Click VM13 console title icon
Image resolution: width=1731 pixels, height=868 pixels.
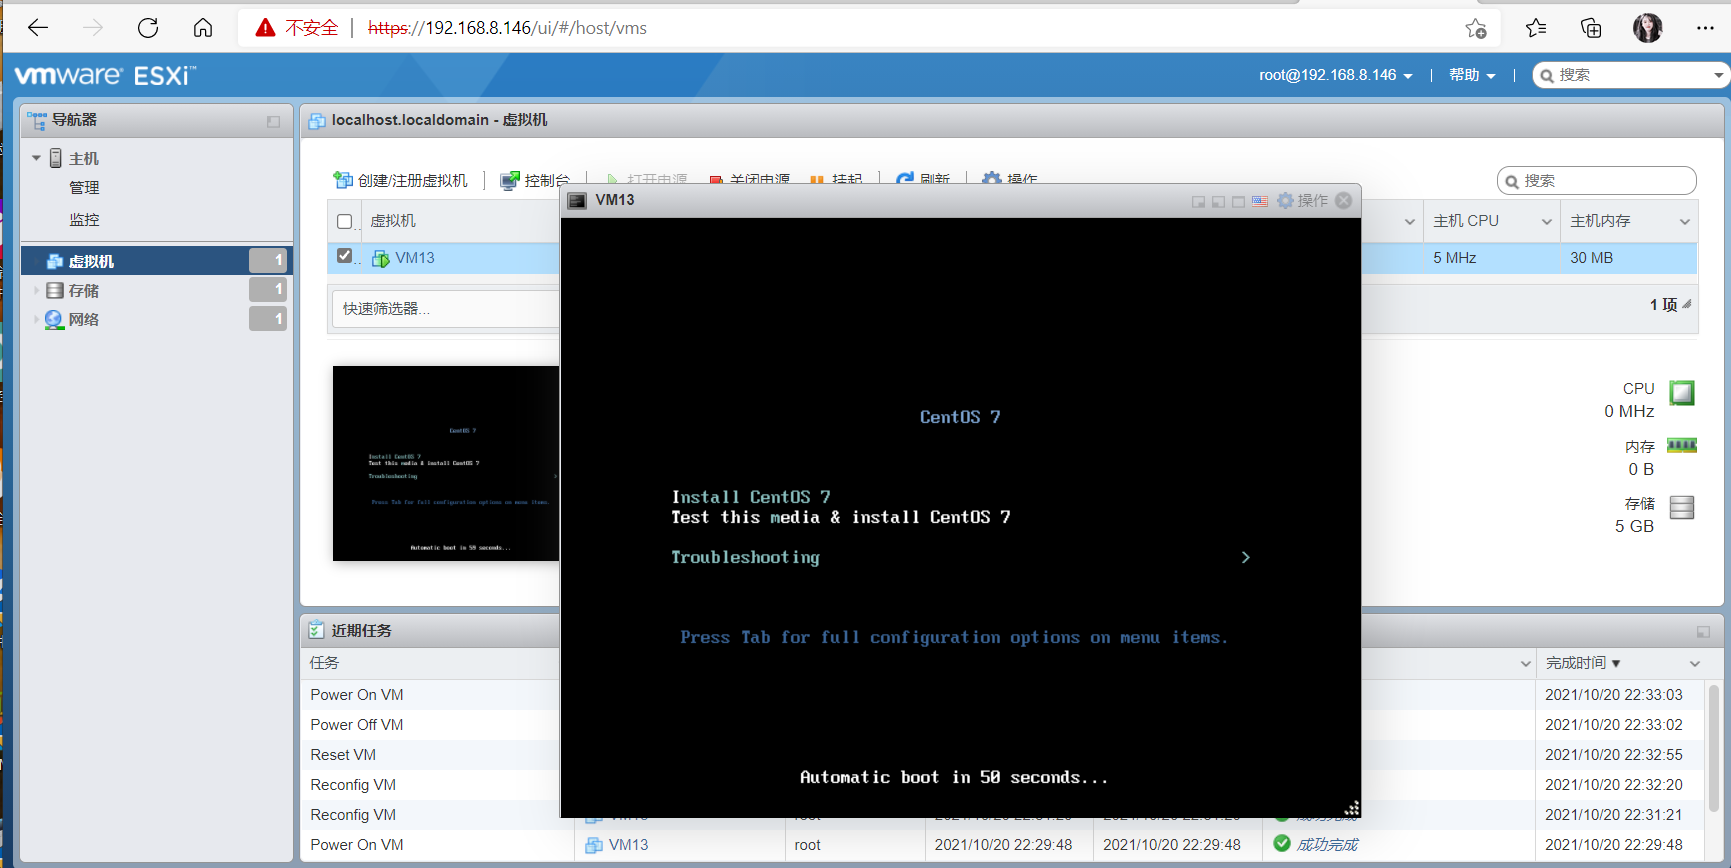pos(577,201)
